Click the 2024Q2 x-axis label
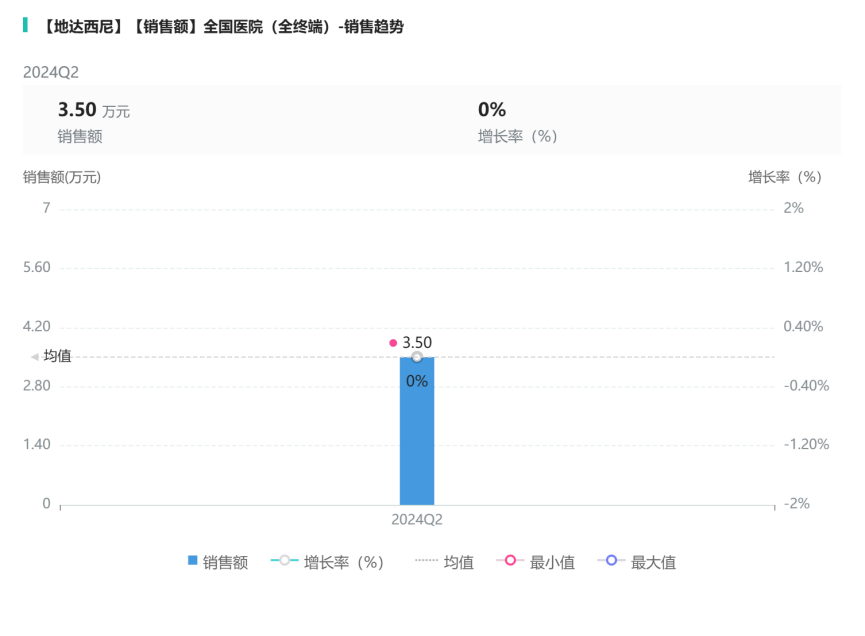 [417, 520]
